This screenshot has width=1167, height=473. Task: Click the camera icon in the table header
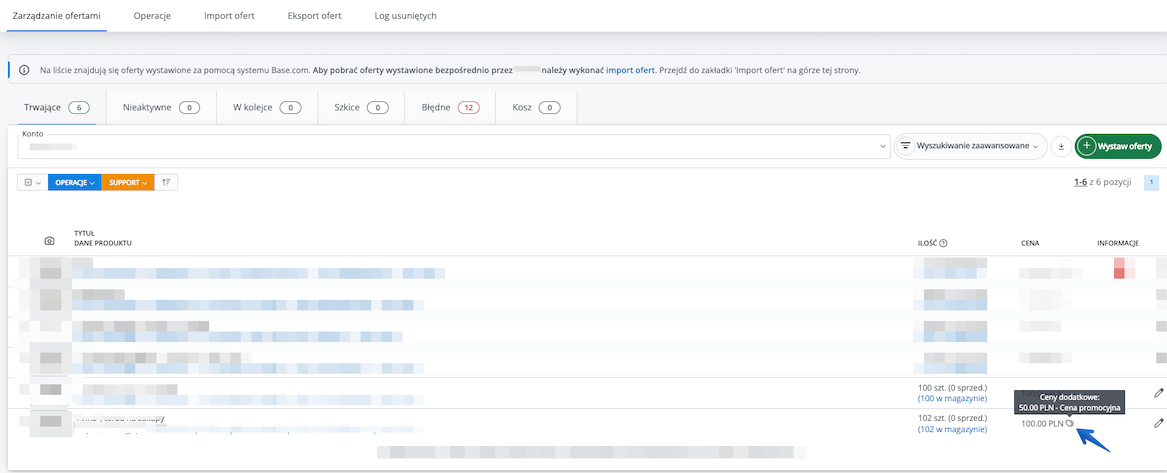click(50, 241)
